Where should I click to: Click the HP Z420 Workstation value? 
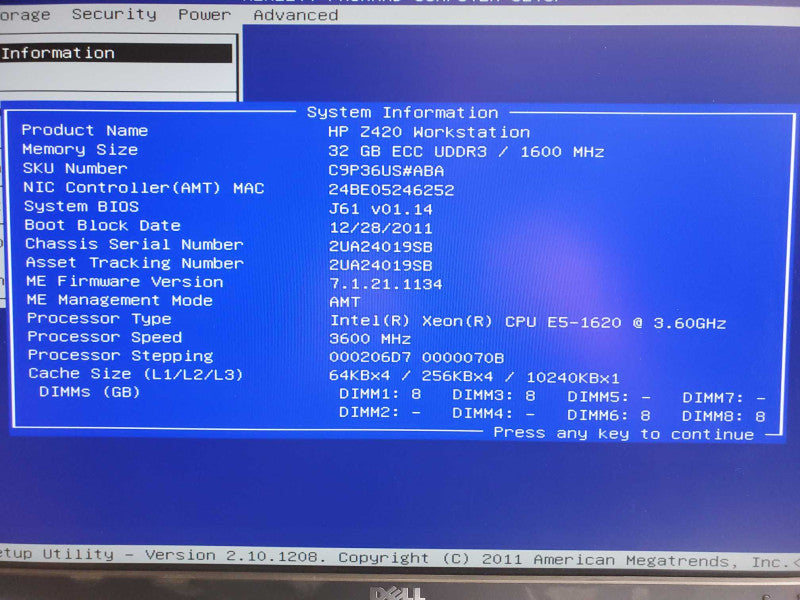(x=429, y=132)
